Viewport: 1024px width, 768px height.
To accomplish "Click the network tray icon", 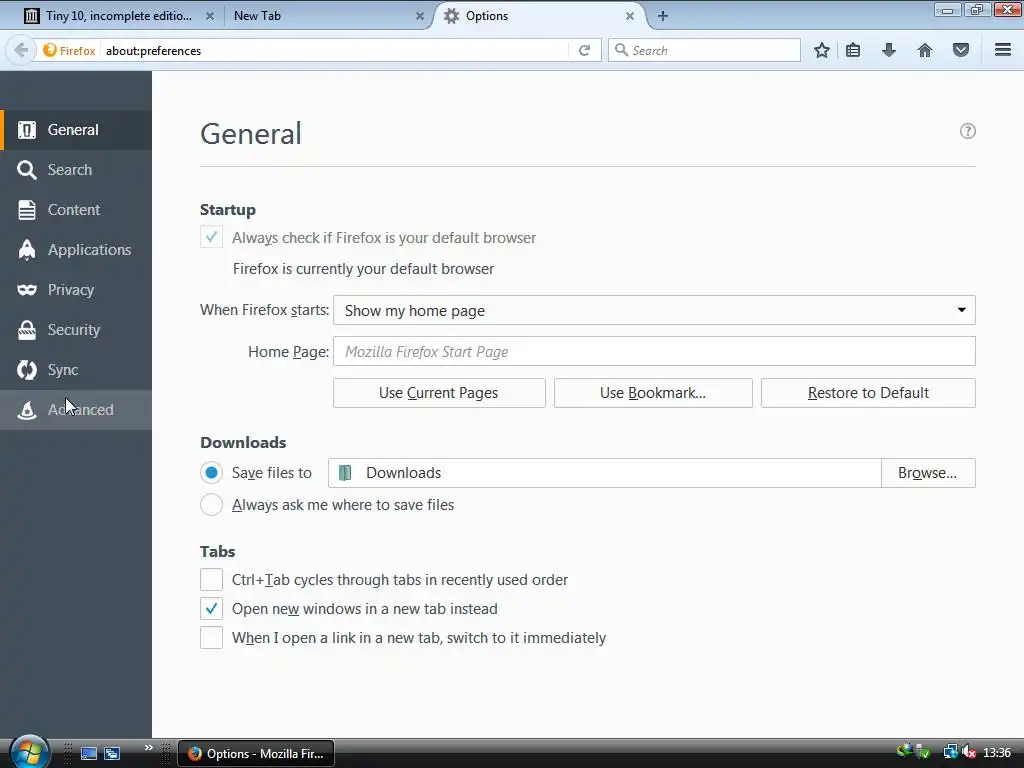I will click(950, 753).
